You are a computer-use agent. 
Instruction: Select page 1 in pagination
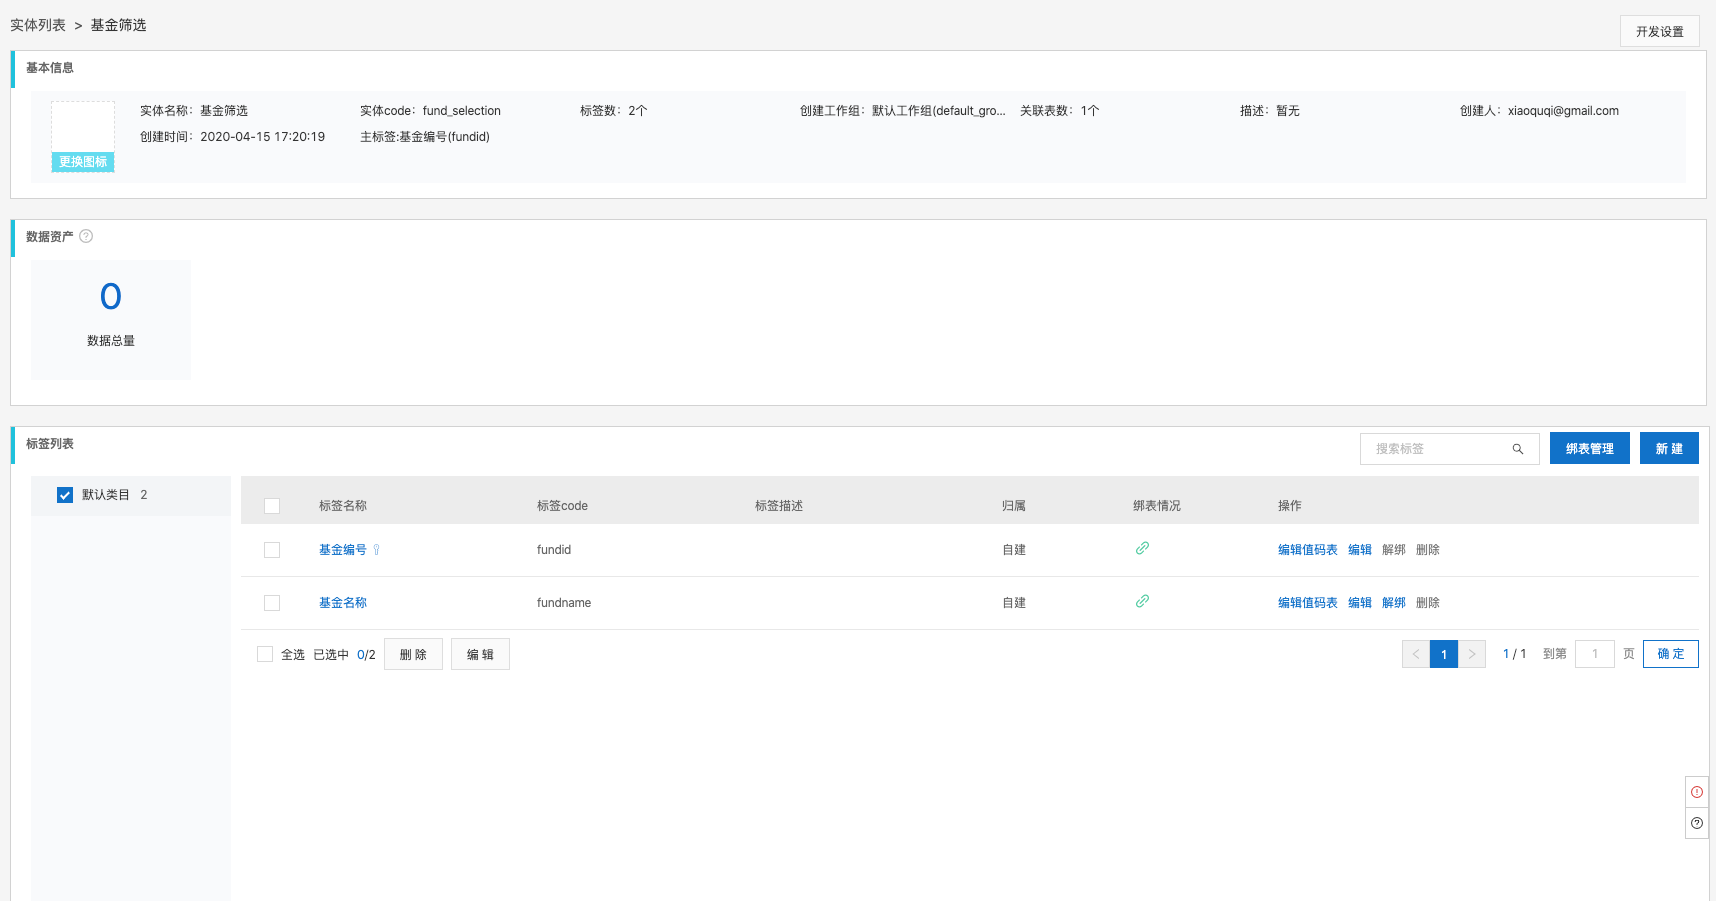(1444, 654)
